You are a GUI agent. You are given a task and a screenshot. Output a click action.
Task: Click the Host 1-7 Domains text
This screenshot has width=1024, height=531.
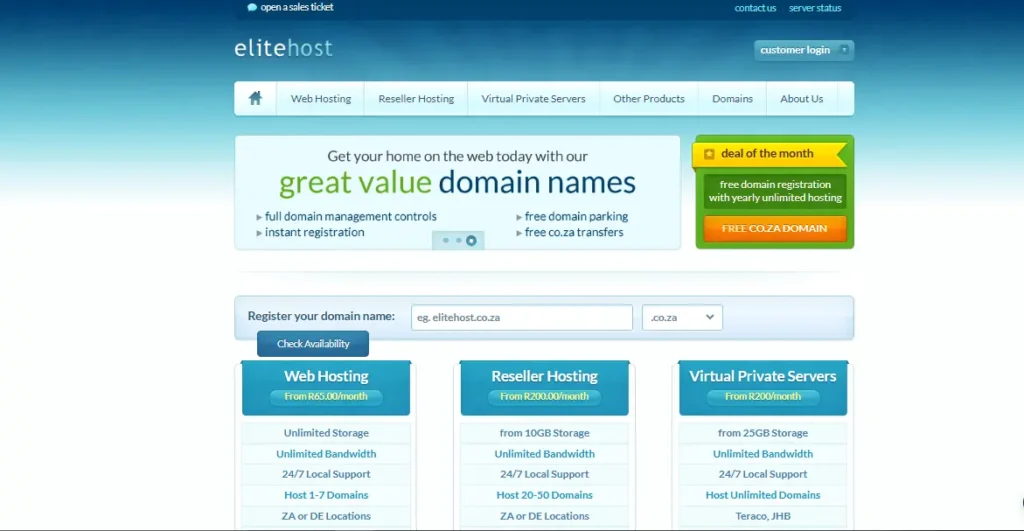[326, 495]
